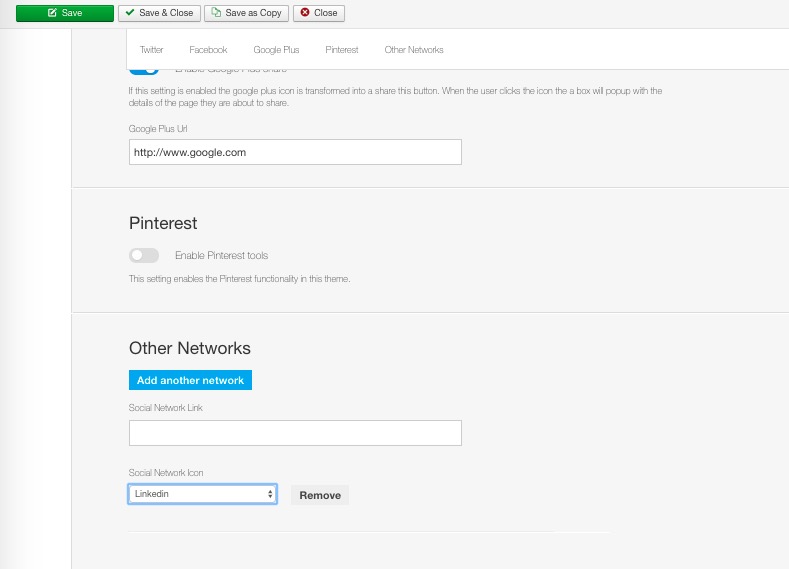Screen dimensions: 789x569
Task: Click Save as Copy button
Action: 247,13
